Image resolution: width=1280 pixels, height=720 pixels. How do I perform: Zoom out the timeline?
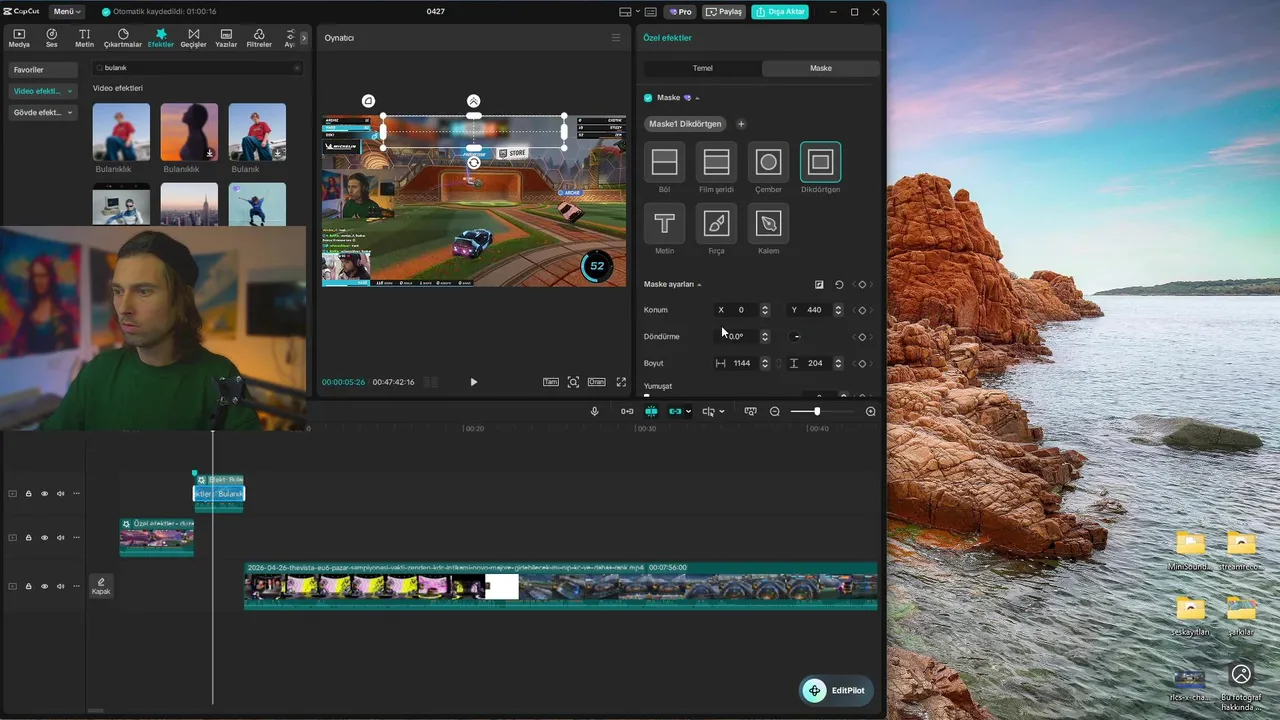coord(774,411)
